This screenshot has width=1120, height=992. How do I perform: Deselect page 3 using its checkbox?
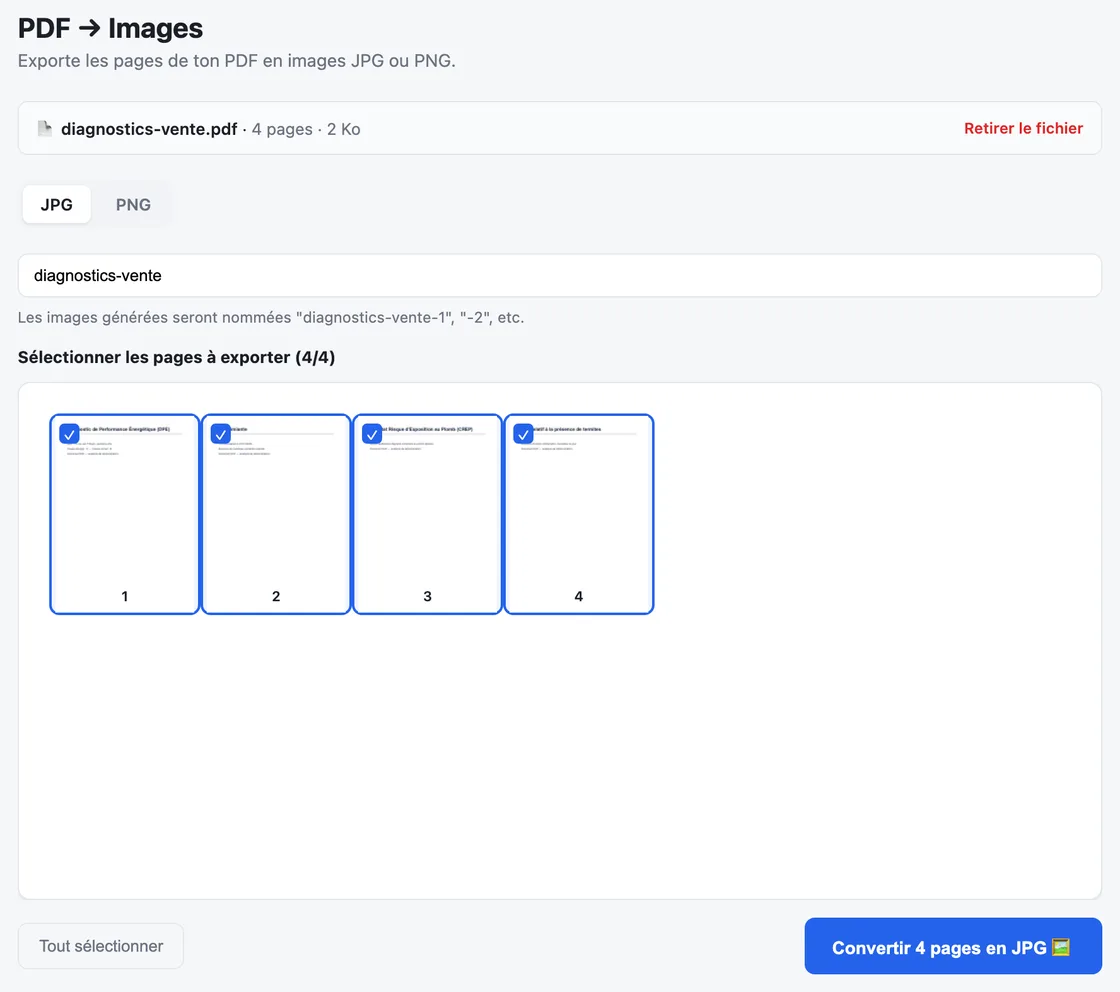[372, 434]
